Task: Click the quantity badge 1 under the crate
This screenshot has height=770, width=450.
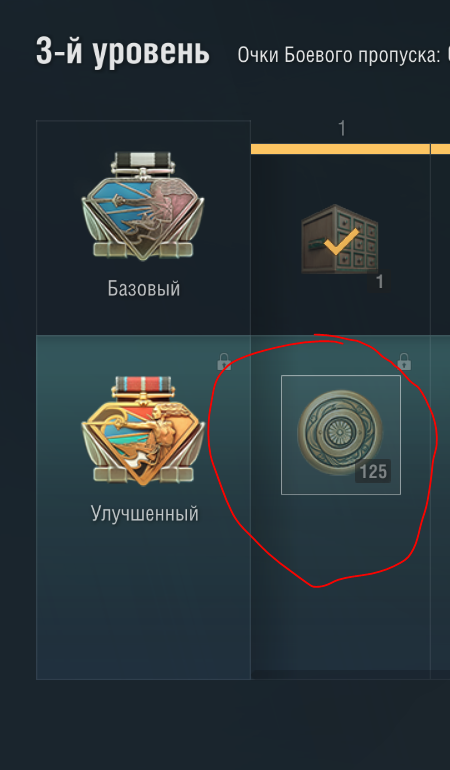Action: [x=379, y=282]
